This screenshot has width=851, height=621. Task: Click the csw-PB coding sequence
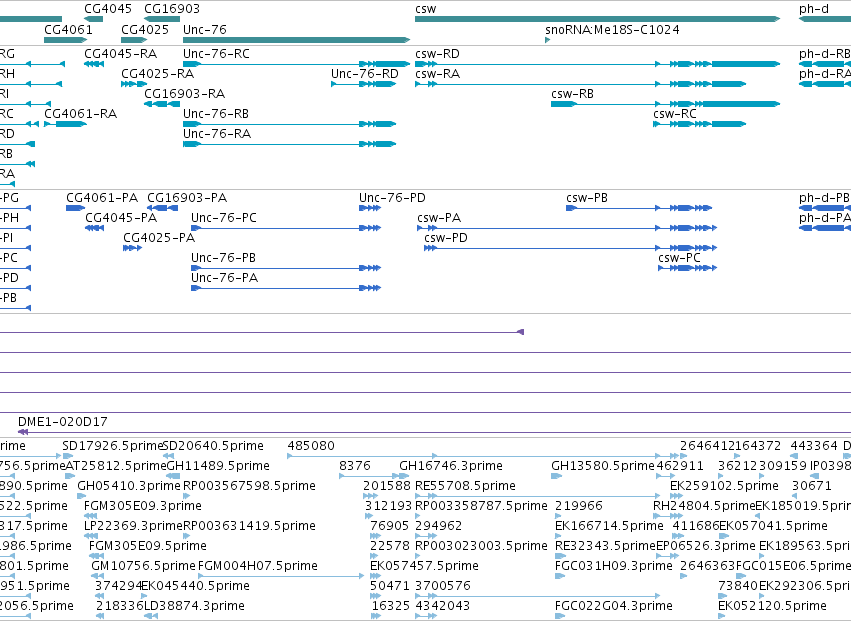[x=639, y=208]
